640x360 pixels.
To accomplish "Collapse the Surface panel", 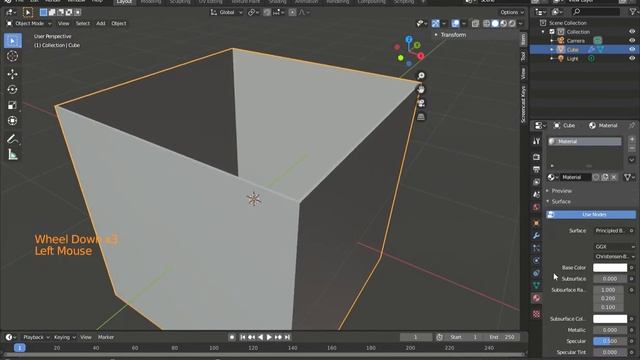I will point(561,202).
